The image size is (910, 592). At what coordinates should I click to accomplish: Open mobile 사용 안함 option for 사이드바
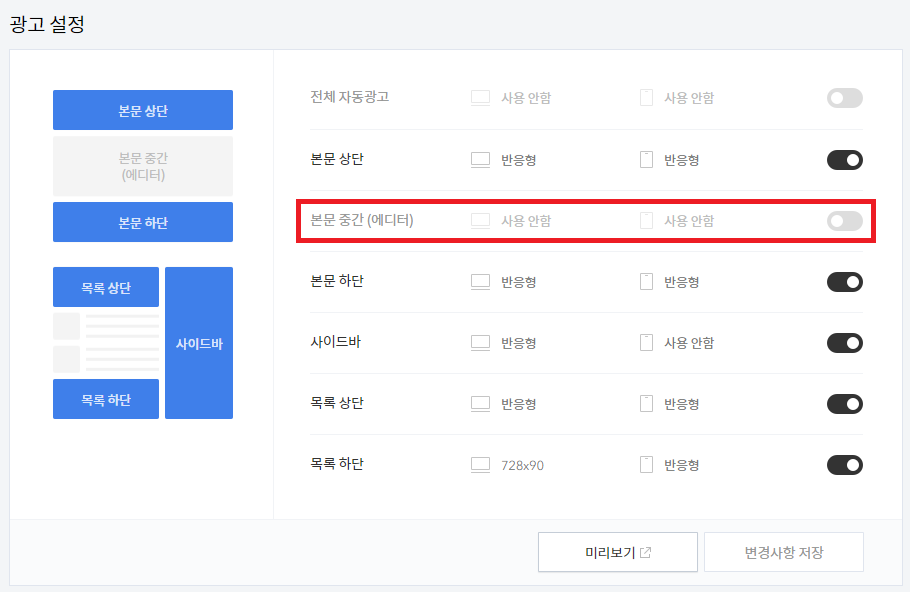[x=689, y=343]
